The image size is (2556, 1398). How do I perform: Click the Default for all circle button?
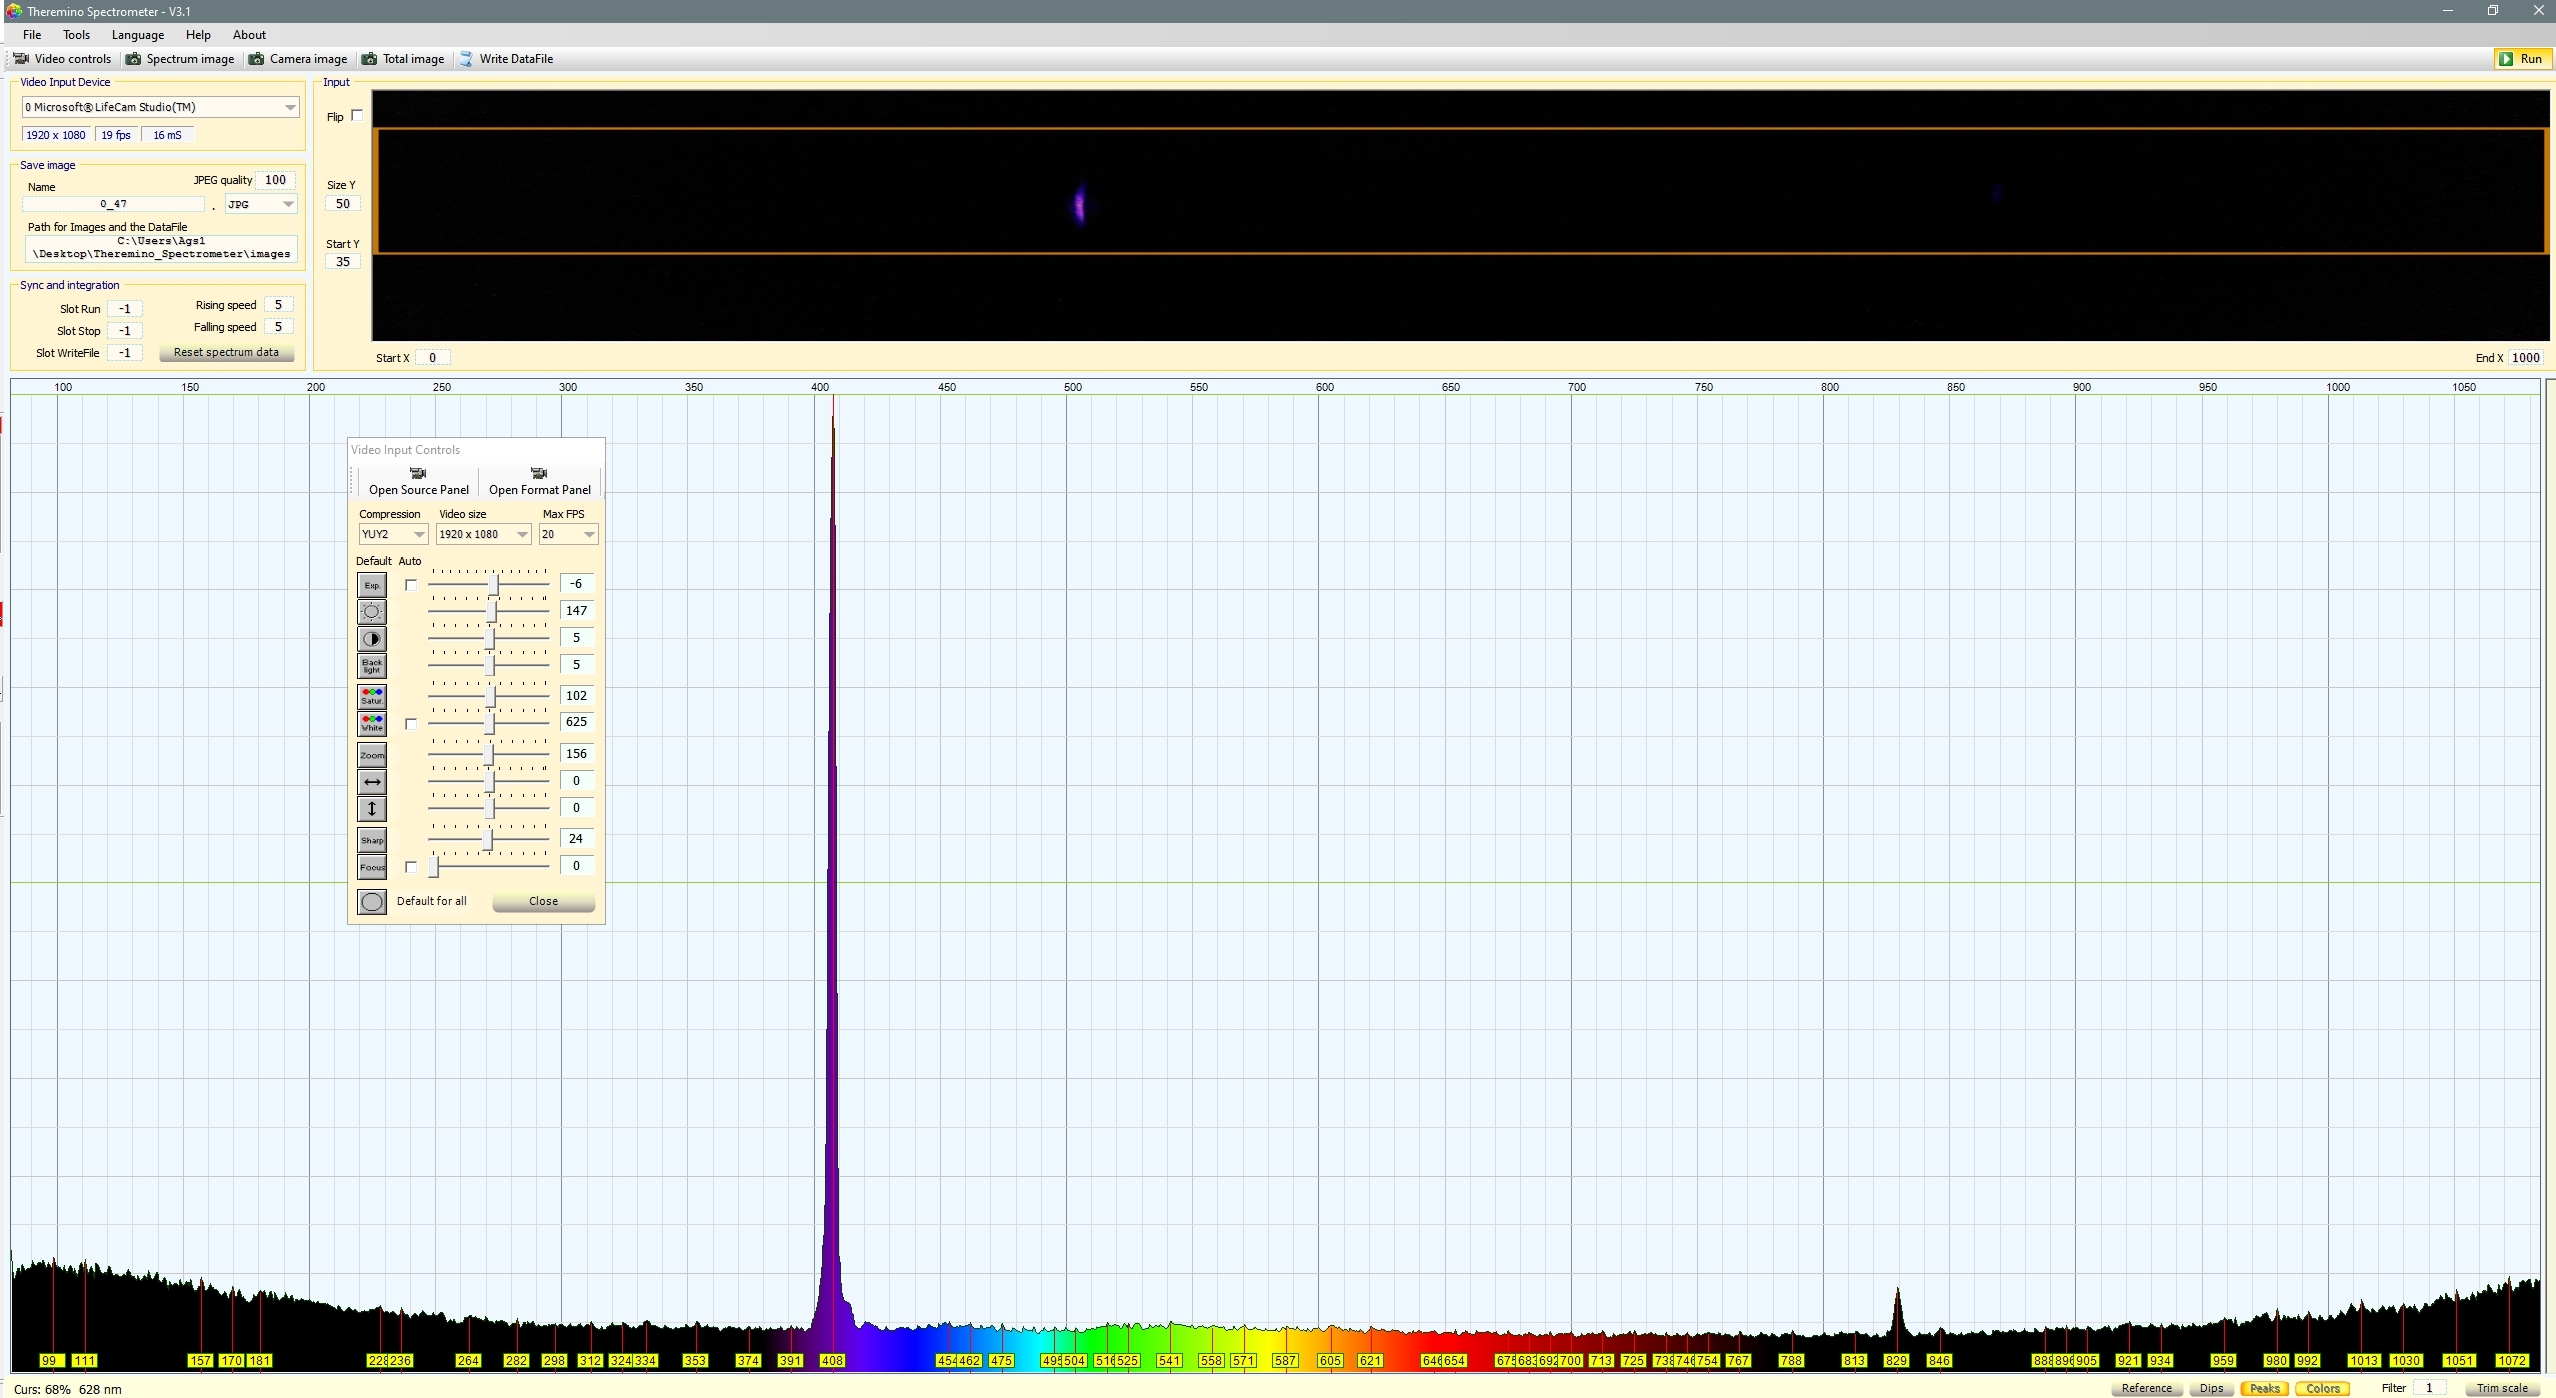click(x=371, y=902)
